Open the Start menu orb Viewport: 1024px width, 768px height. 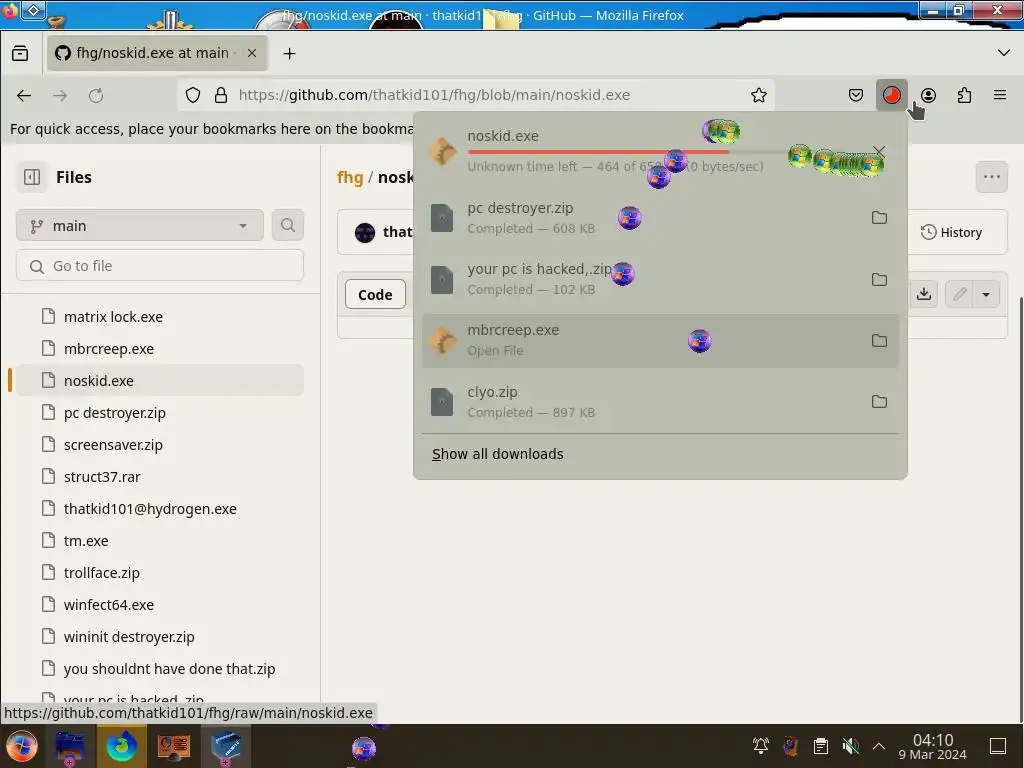pyautogui.click(x=22, y=746)
